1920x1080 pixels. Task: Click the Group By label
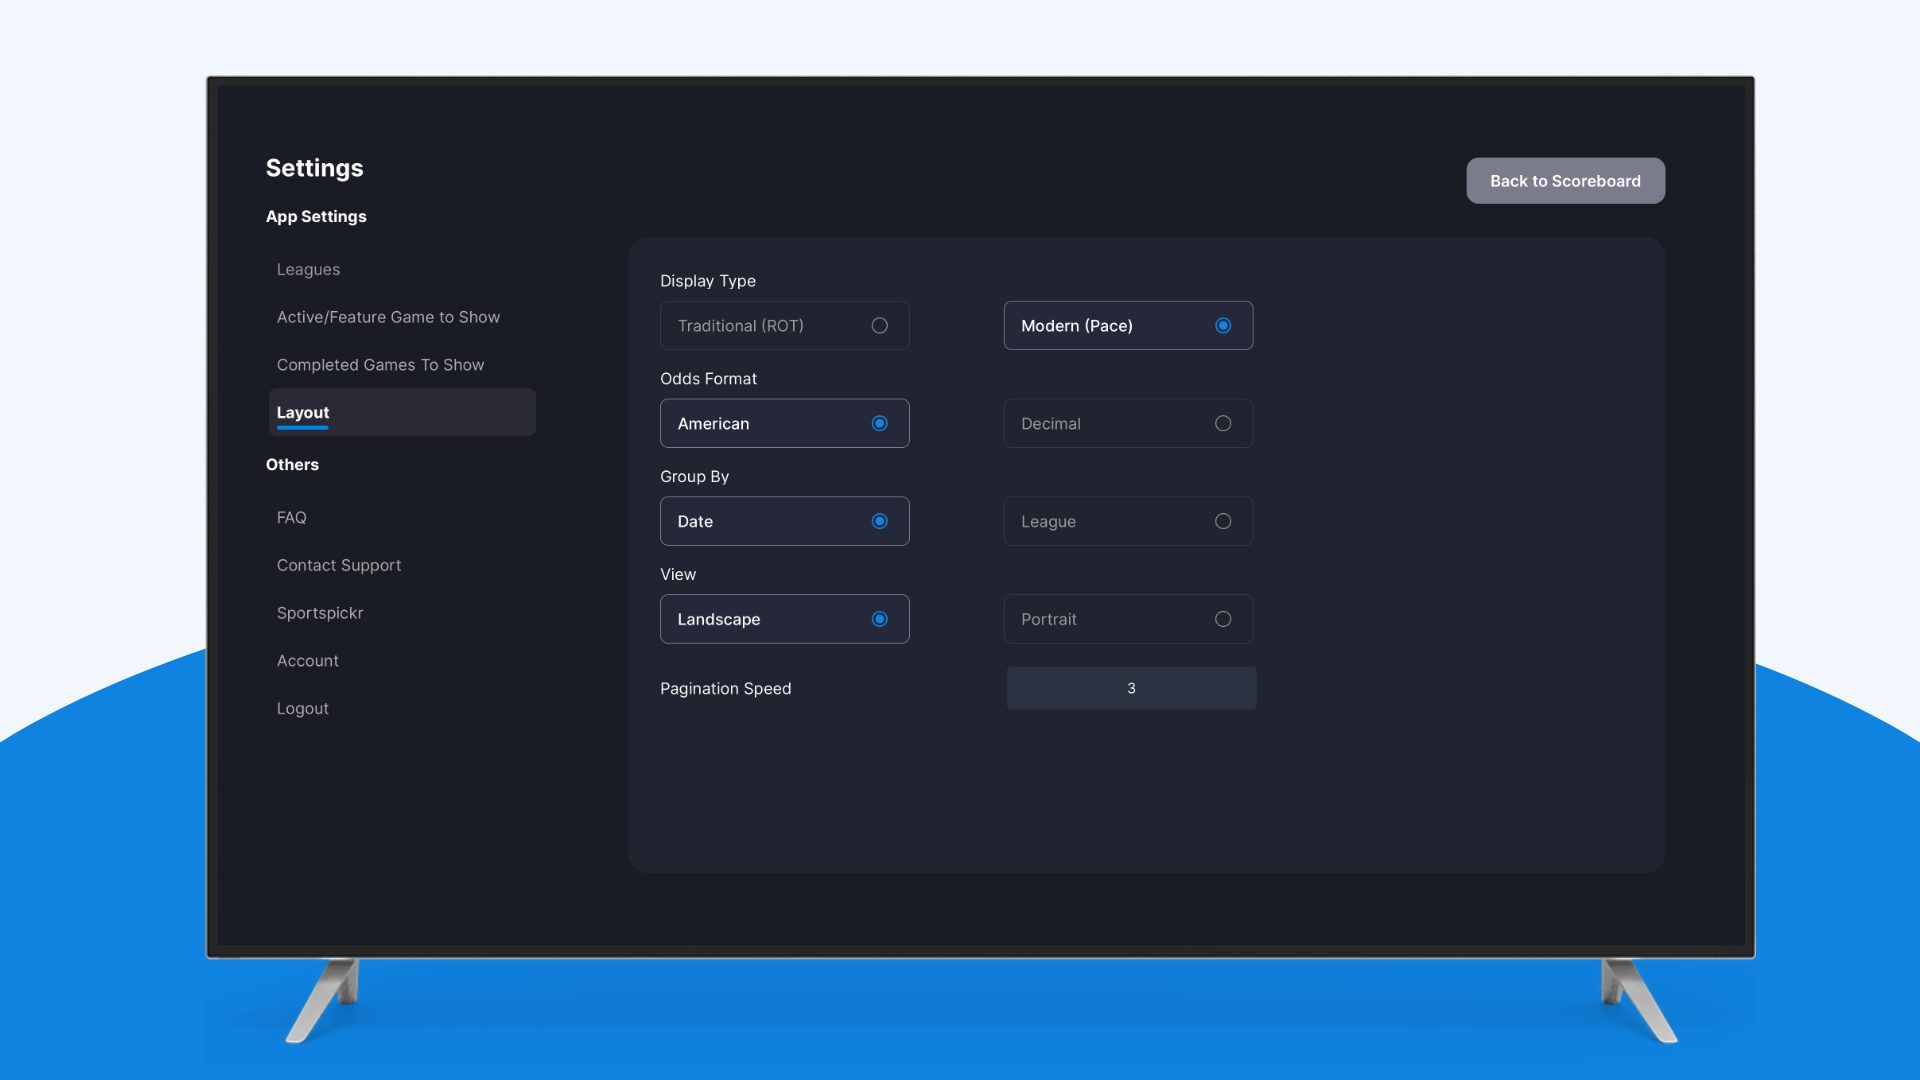pyautogui.click(x=694, y=477)
